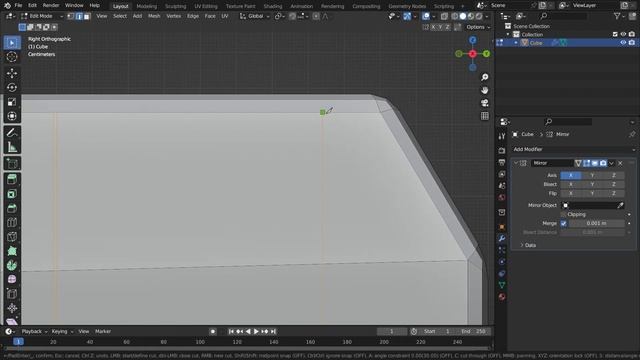Open the Mesh menu

coord(154,16)
